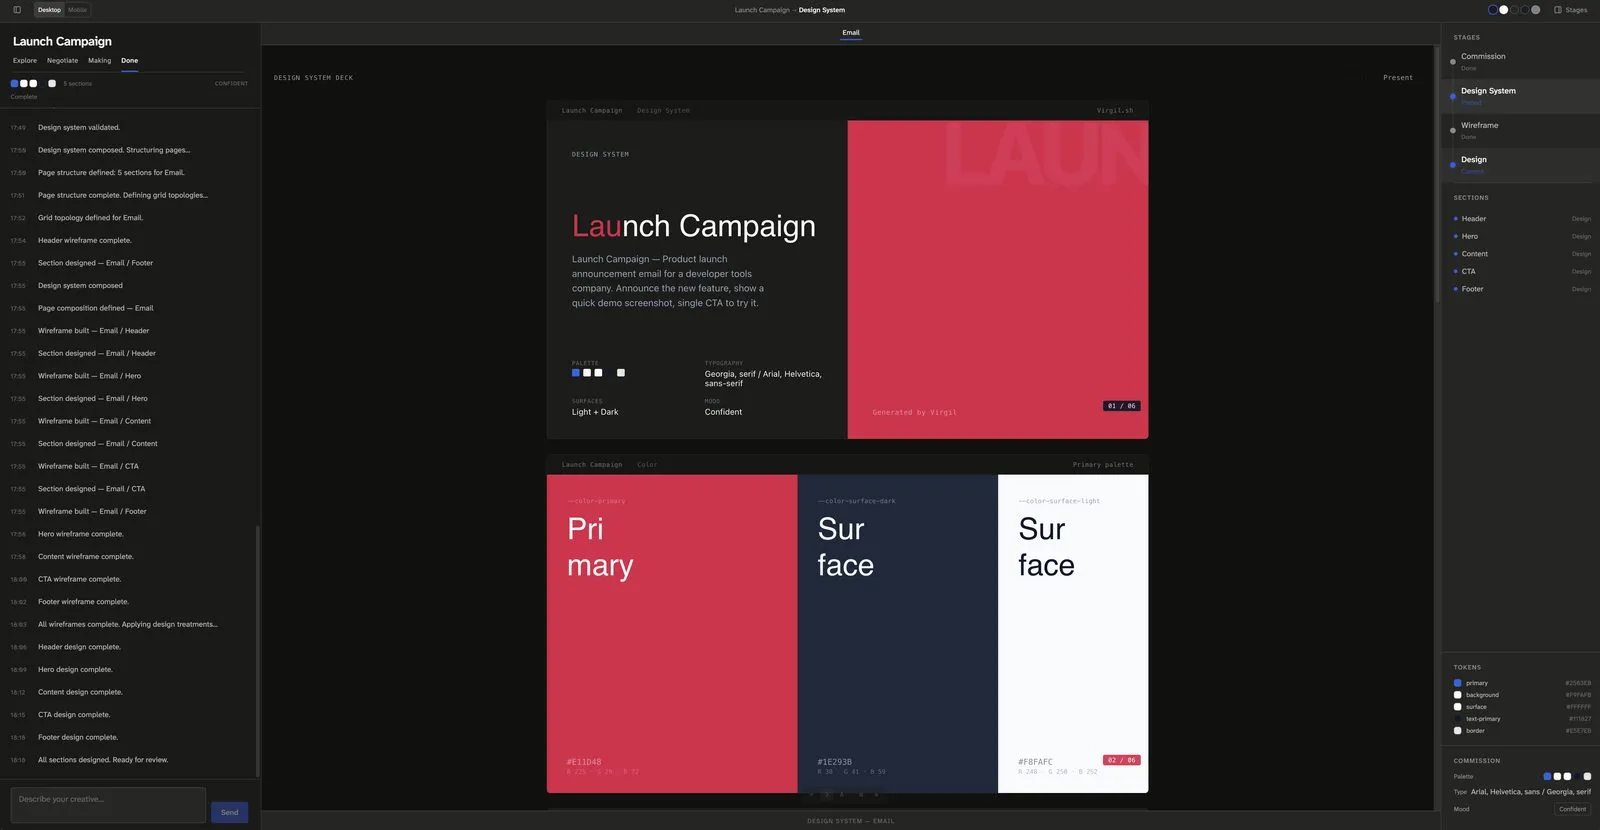Open the CTA section in Sections list
The image size is (1600, 830).
tap(1522, 272)
